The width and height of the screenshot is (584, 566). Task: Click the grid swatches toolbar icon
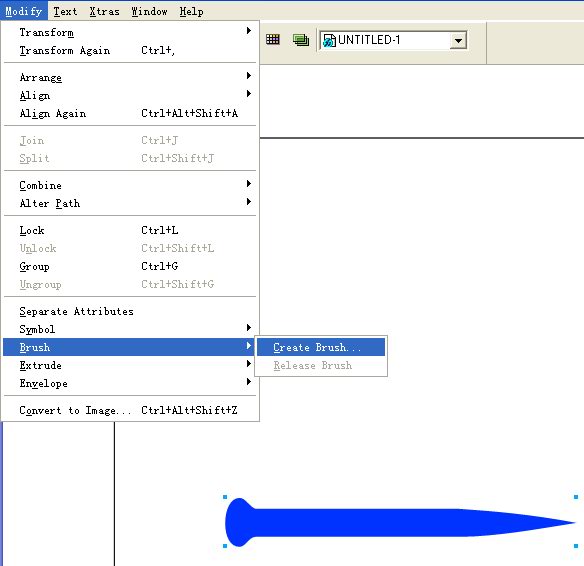pos(273,39)
